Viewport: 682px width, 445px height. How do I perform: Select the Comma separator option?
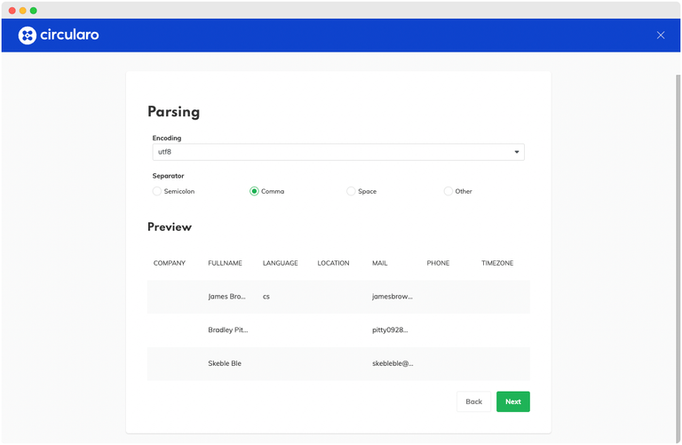(254, 191)
